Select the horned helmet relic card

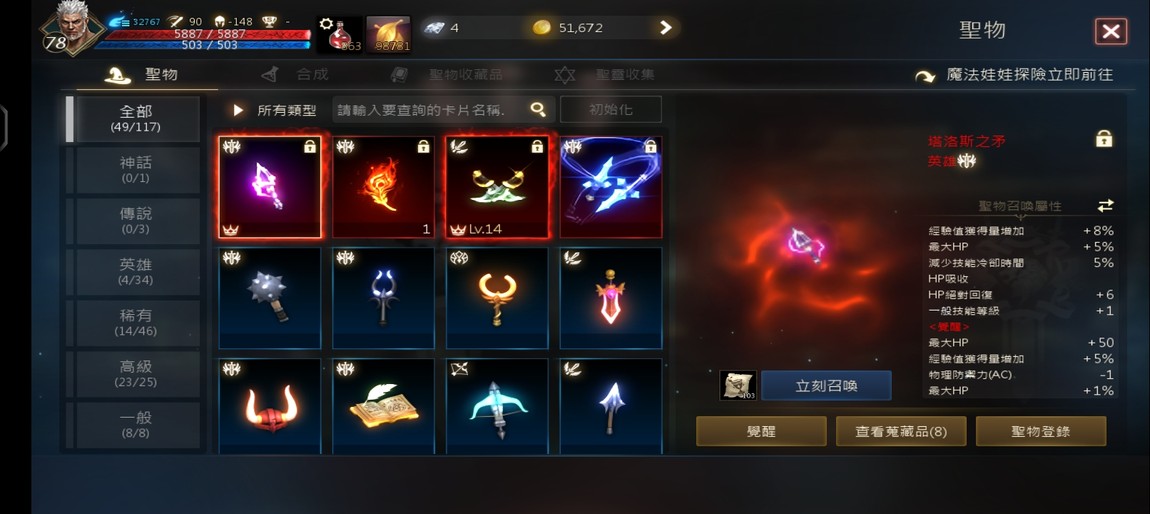270,405
